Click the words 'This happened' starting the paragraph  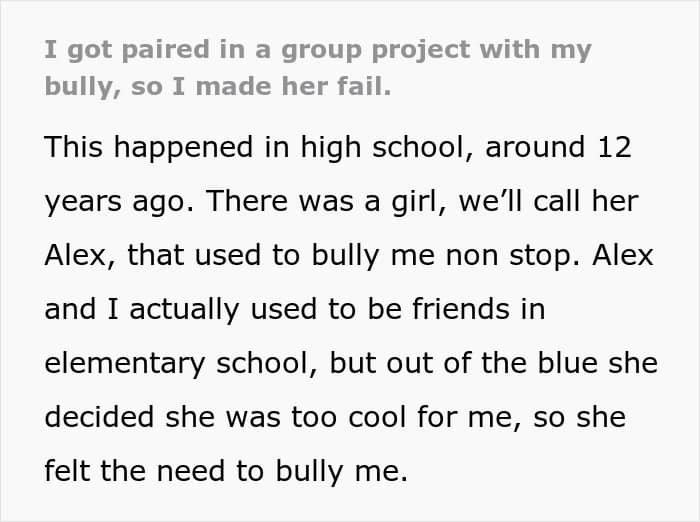pyautogui.click(x=149, y=147)
